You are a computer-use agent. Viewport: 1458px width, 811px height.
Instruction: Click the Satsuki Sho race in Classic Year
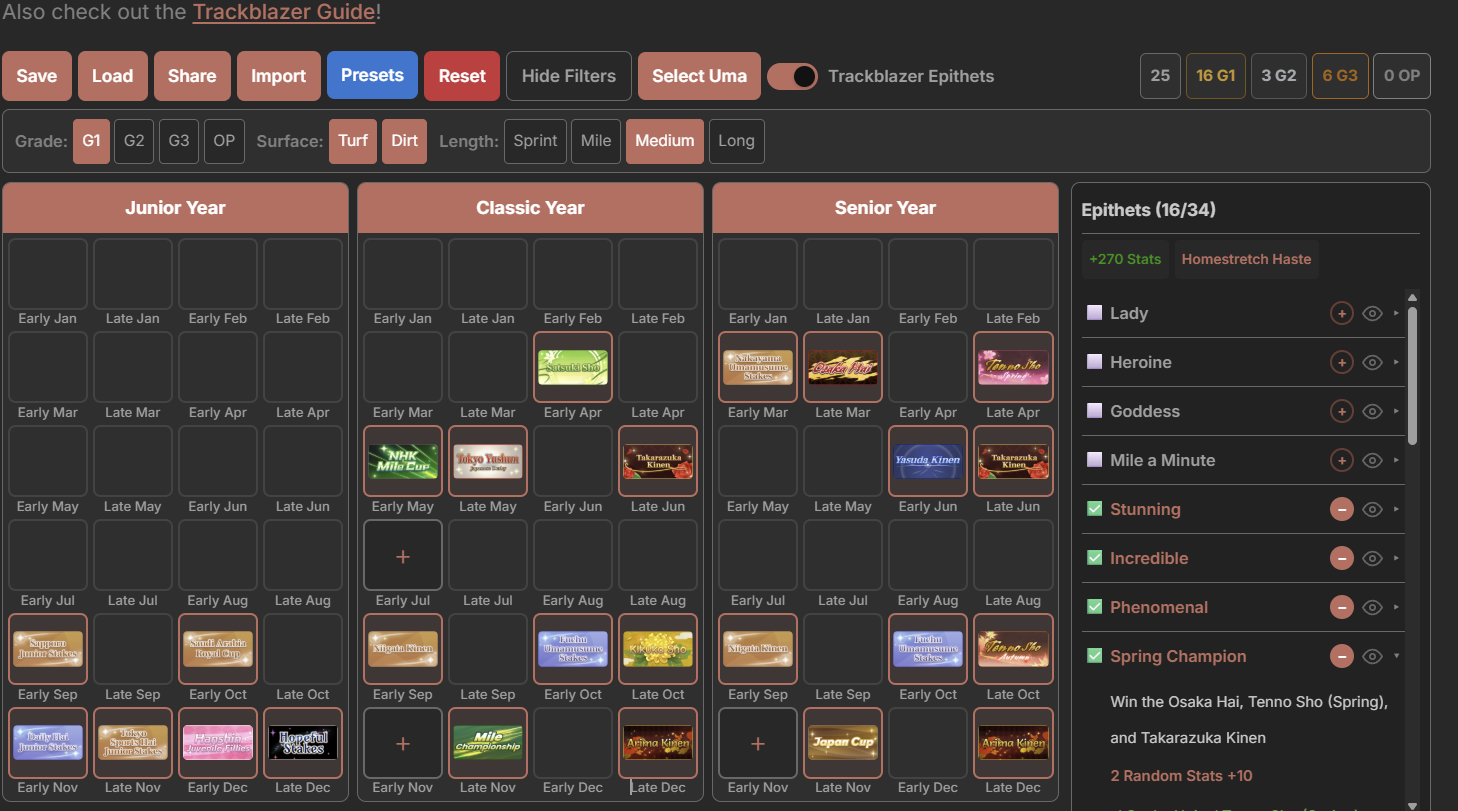click(x=573, y=367)
